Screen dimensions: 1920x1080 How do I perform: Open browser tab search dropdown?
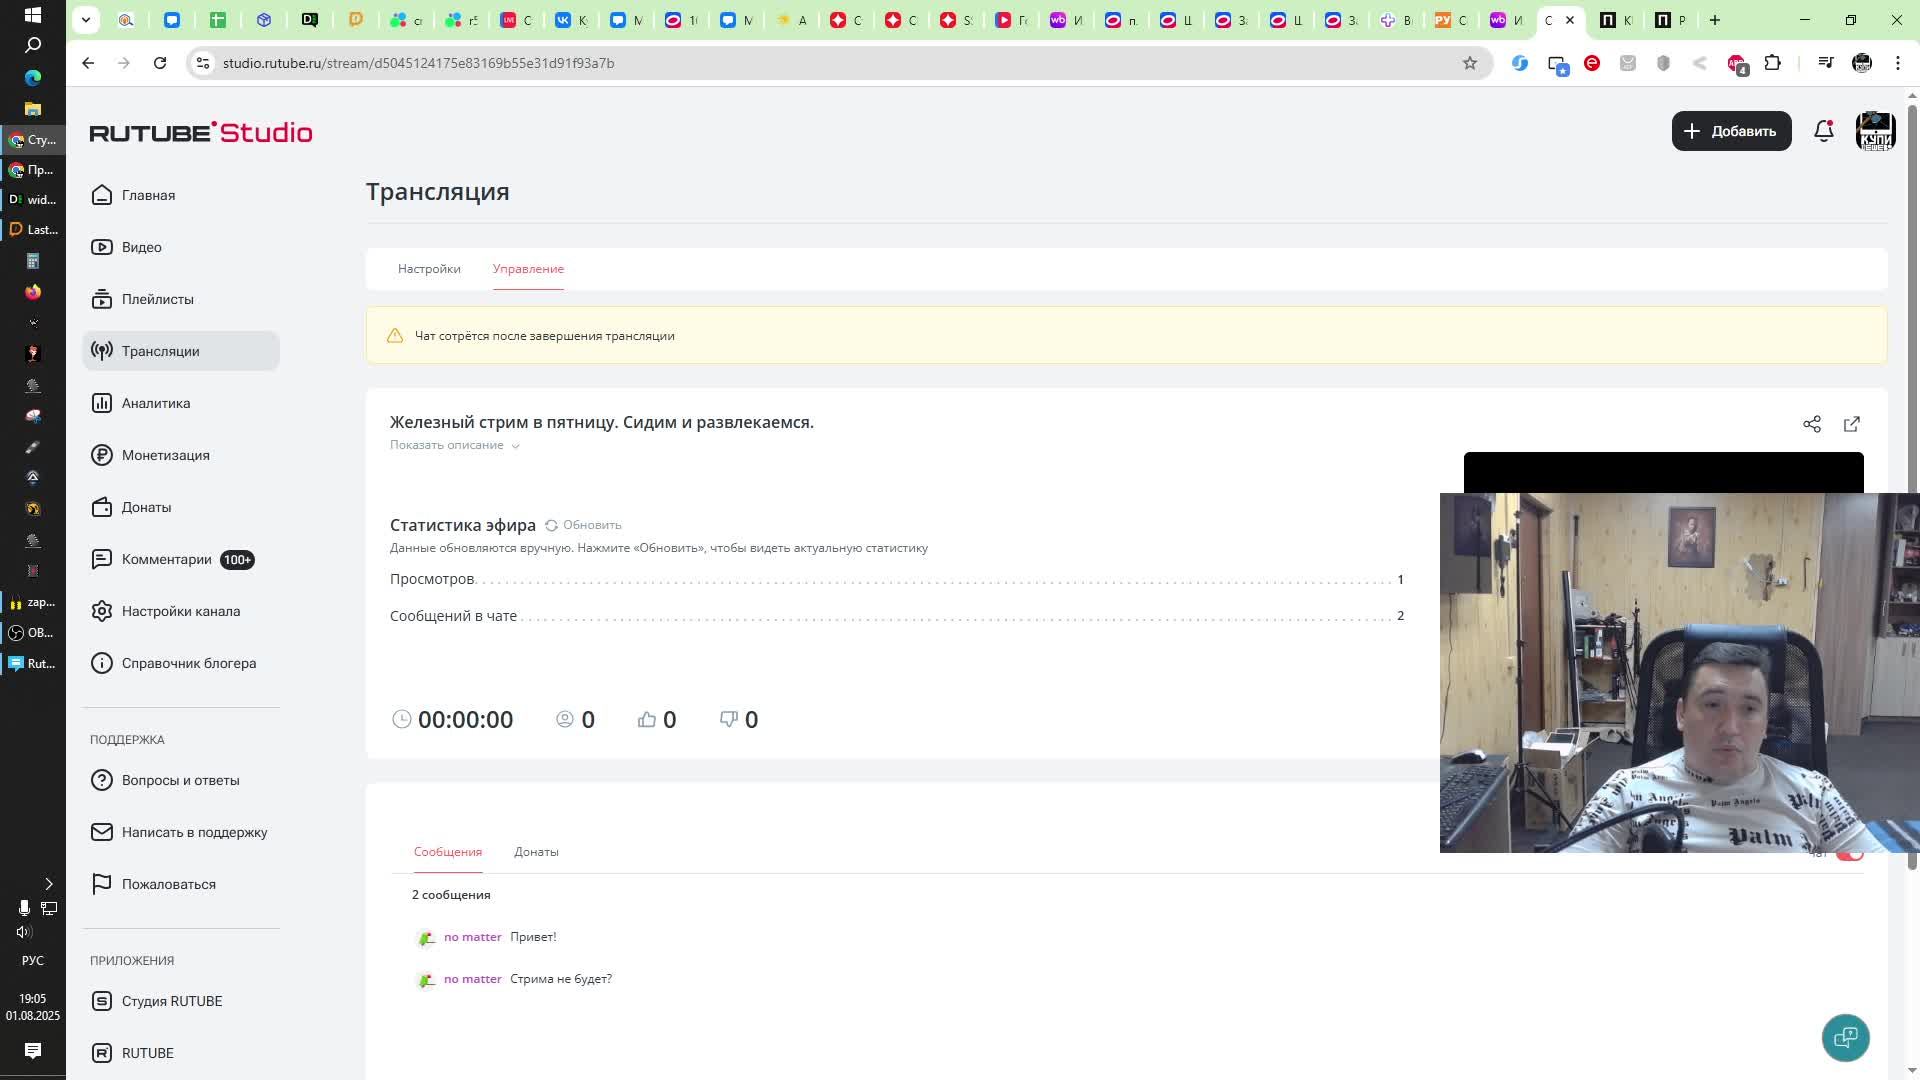[86, 19]
